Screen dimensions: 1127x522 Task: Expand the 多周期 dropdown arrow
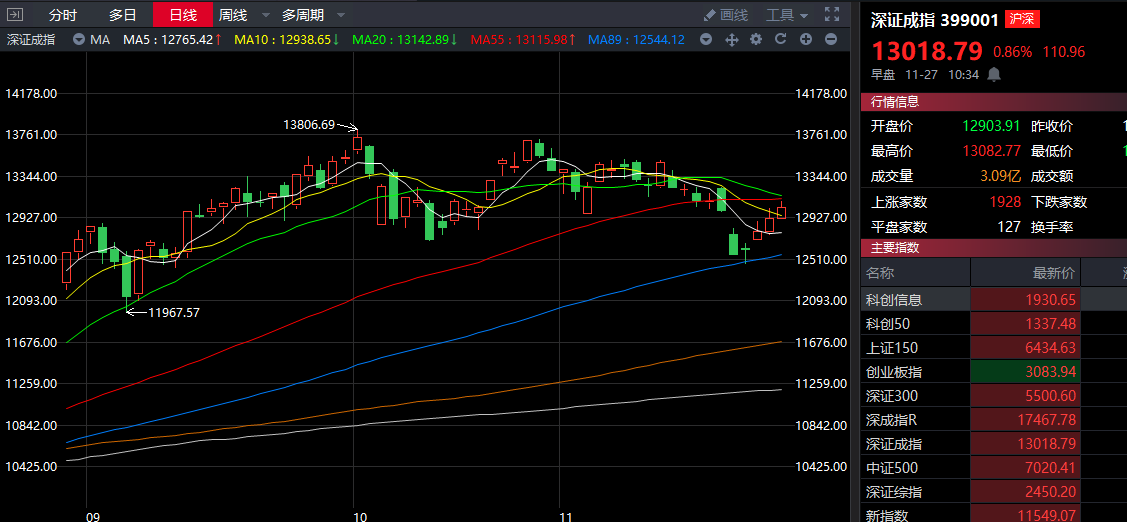[341, 16]
